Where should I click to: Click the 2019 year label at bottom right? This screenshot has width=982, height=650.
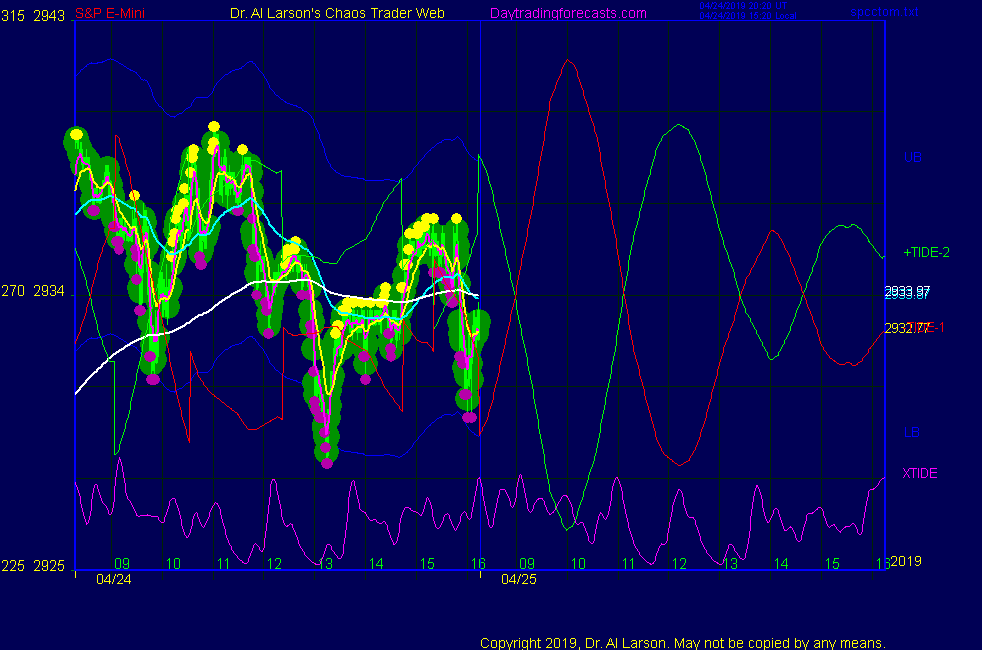(x=905, y=561)
